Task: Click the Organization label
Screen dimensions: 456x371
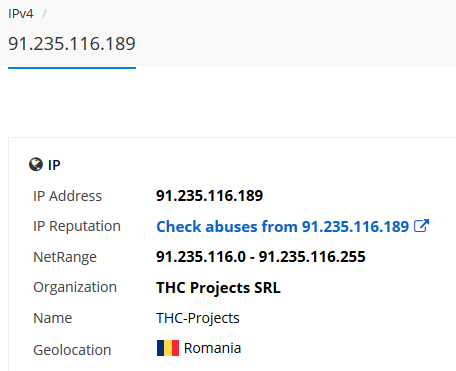Action: point(75,287)
